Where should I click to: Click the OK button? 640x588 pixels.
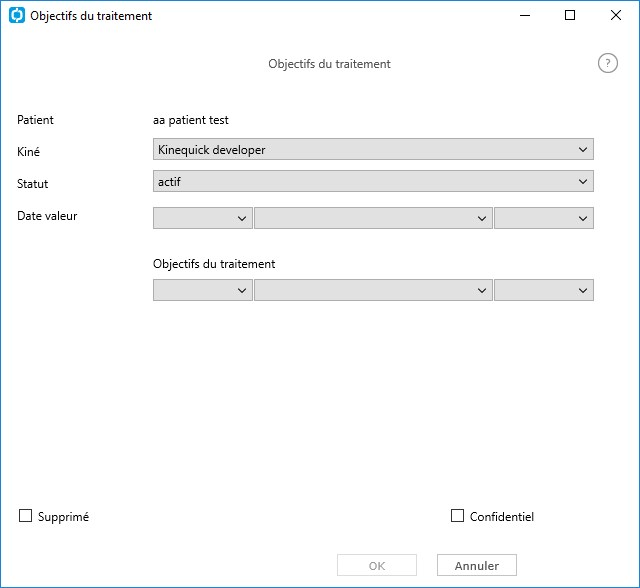pos(377,565)
